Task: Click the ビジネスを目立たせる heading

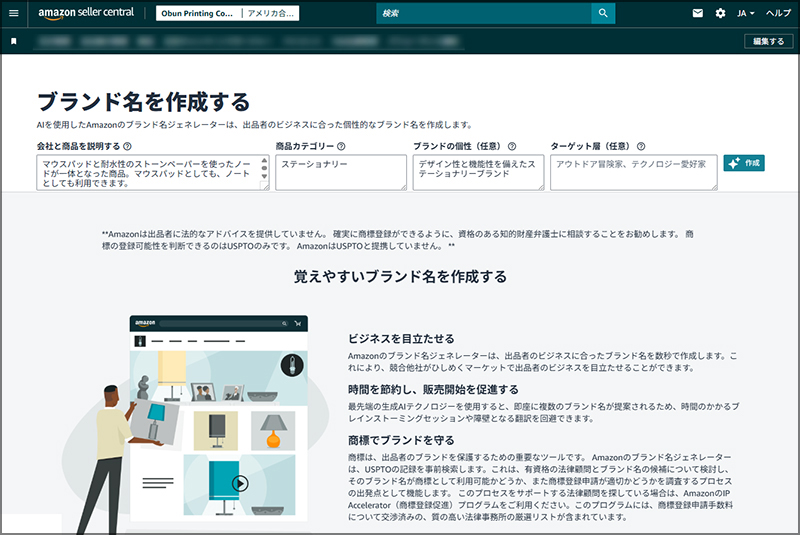Action: pos(401,339)
